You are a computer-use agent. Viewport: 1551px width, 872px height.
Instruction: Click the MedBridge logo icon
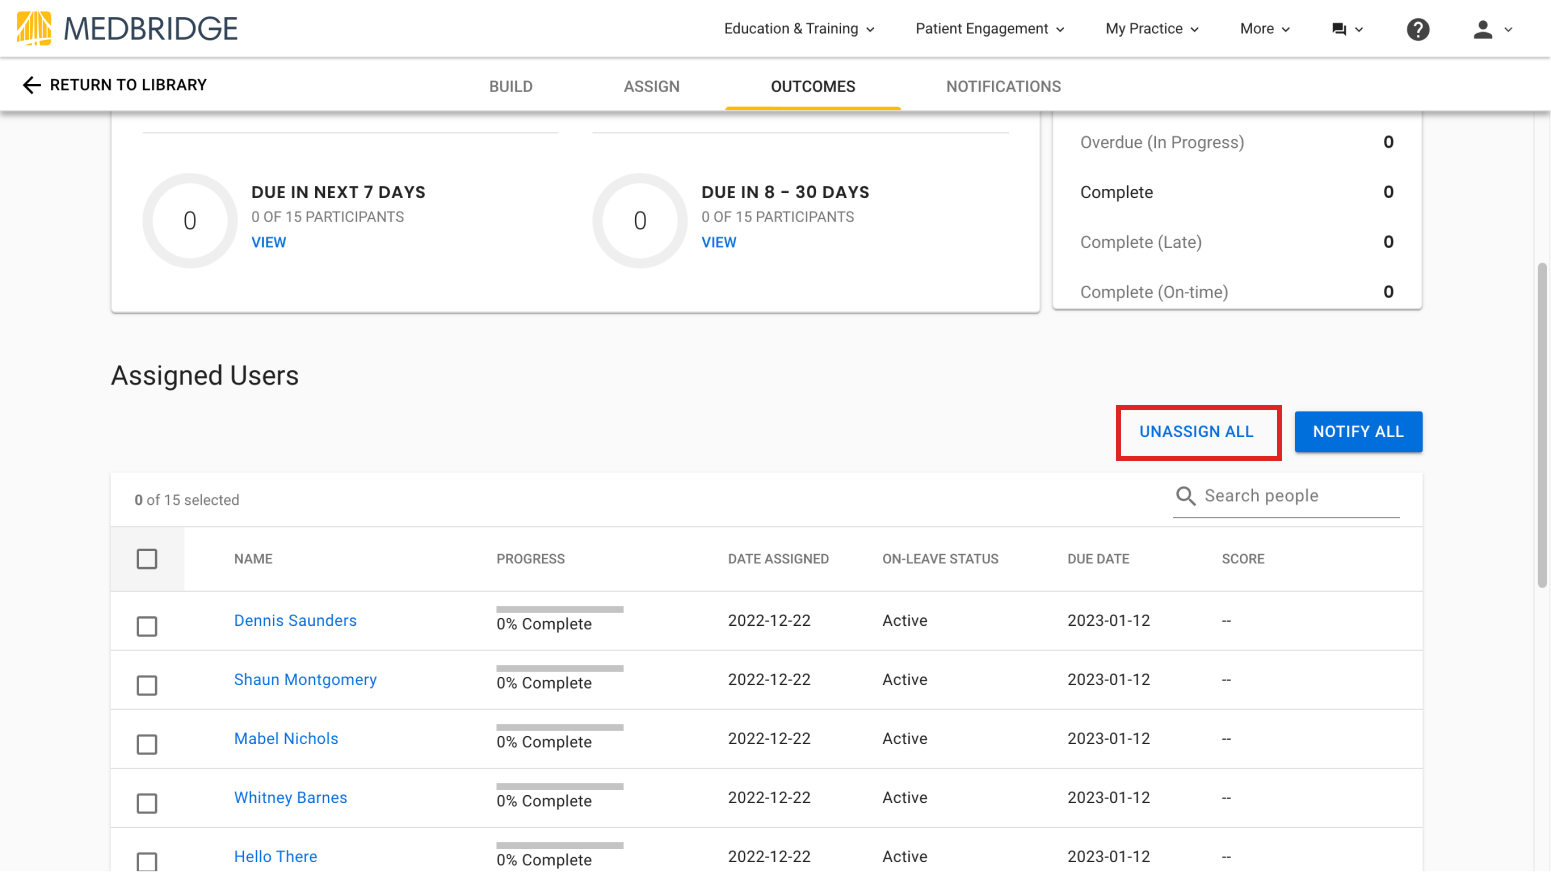pyautogui.click(x=33, y=28)
